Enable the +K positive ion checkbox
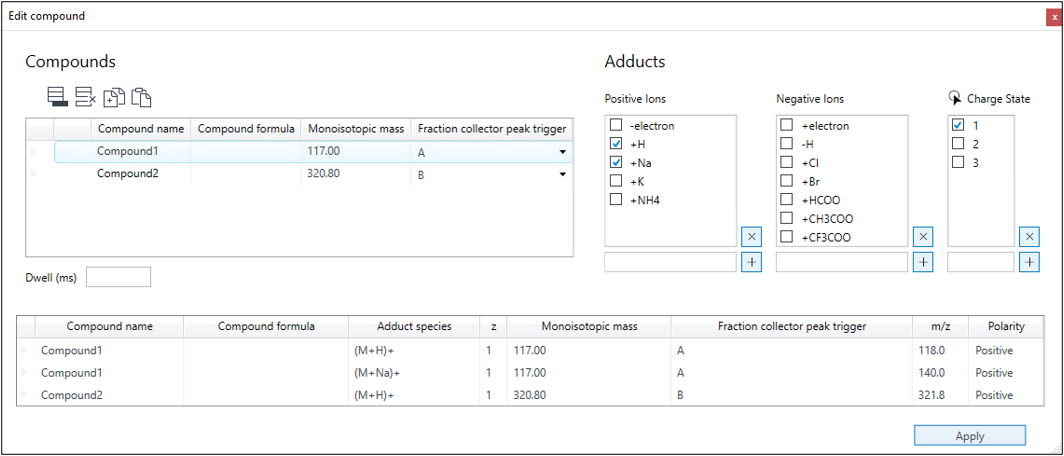1064x456 pixels. pos(615,181)
